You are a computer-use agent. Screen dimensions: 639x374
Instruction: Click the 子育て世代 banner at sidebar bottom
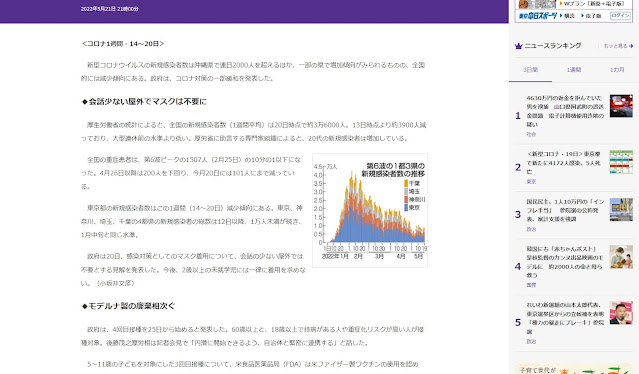coord(573,369)
